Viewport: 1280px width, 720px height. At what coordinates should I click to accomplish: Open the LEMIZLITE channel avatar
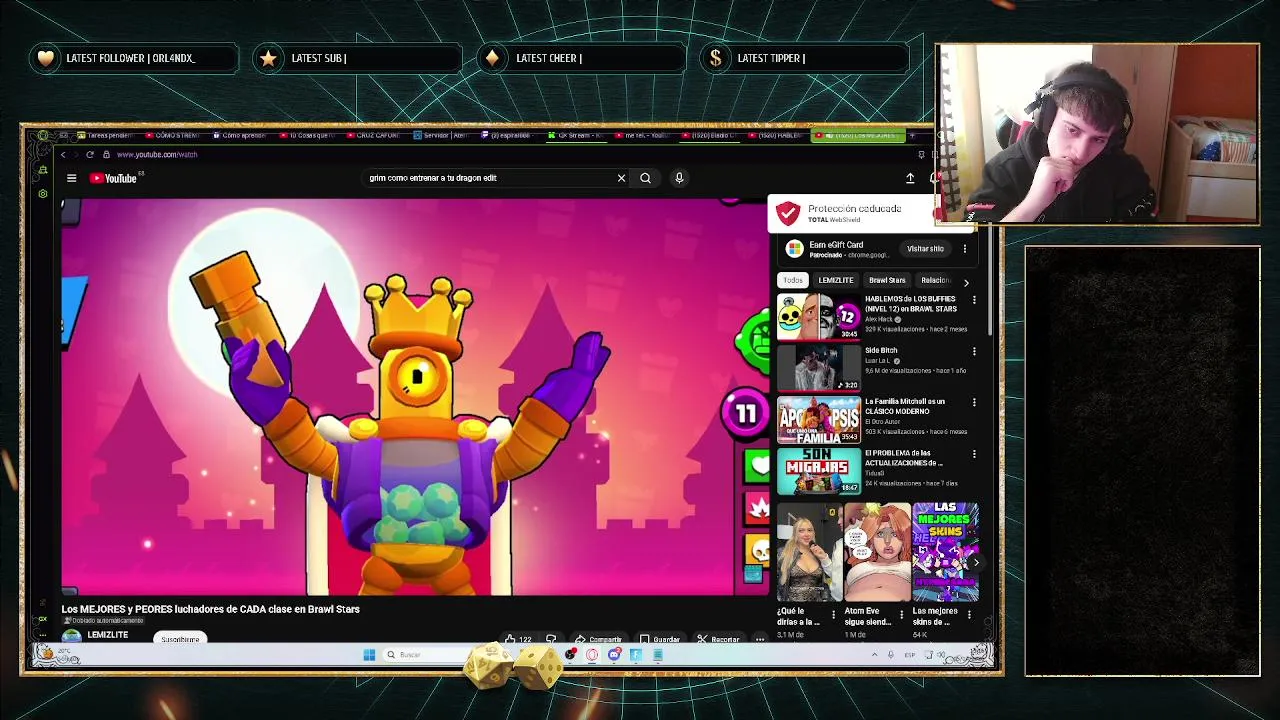pyautogui.click(x=71, y=637)
